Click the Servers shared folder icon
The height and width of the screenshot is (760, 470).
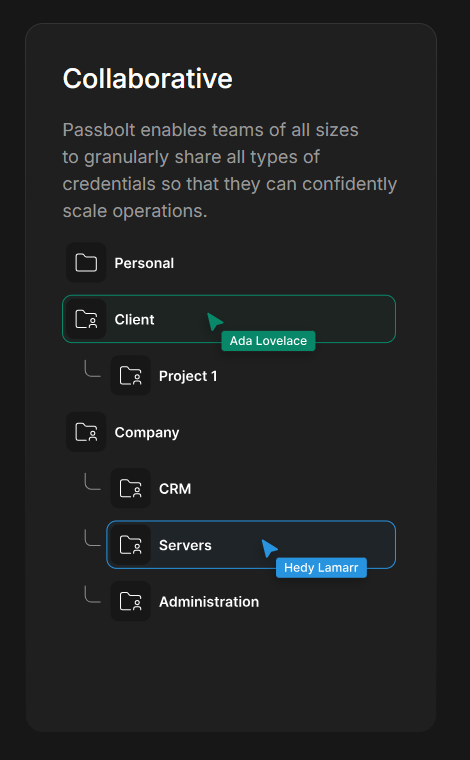(131, 545)
